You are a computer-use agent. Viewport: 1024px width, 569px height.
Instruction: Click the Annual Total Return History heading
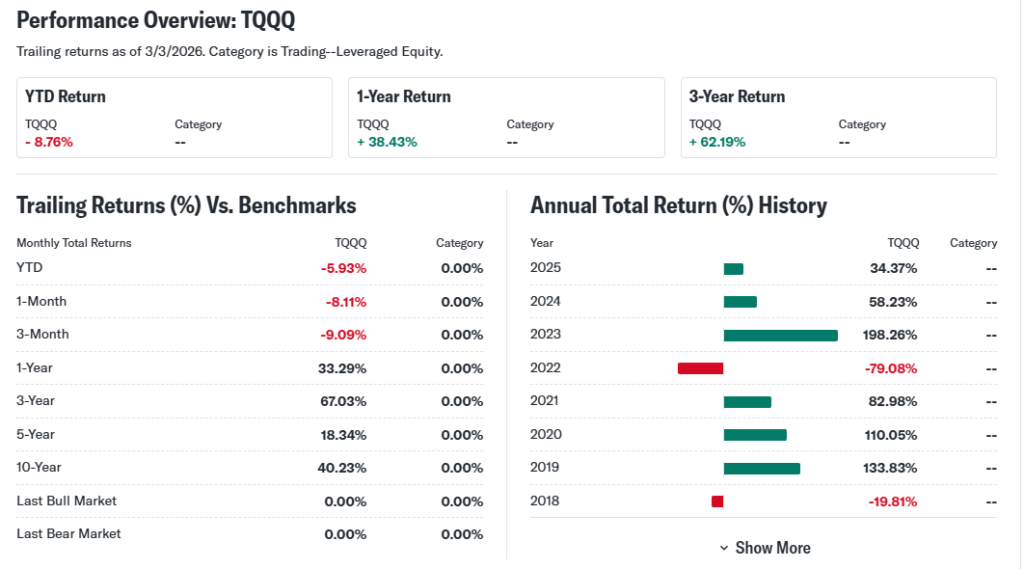coord(678,206)
